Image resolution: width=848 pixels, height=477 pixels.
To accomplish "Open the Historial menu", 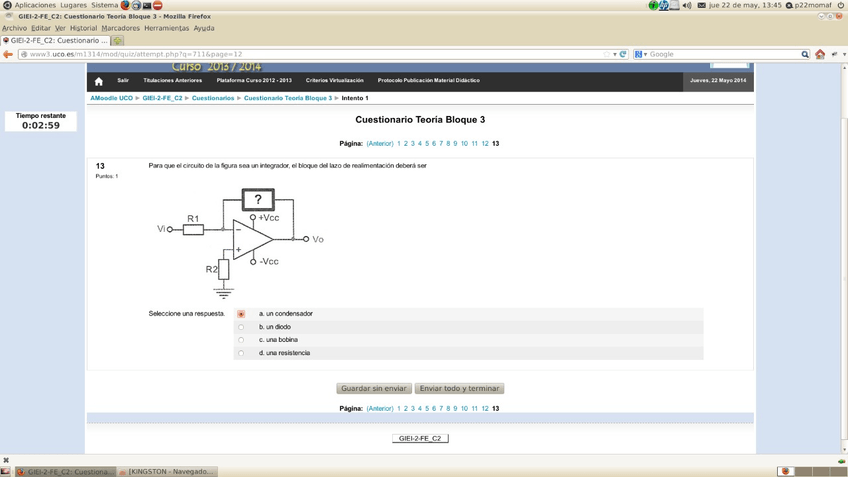I will pyautogui.click(x=83, y=28).
